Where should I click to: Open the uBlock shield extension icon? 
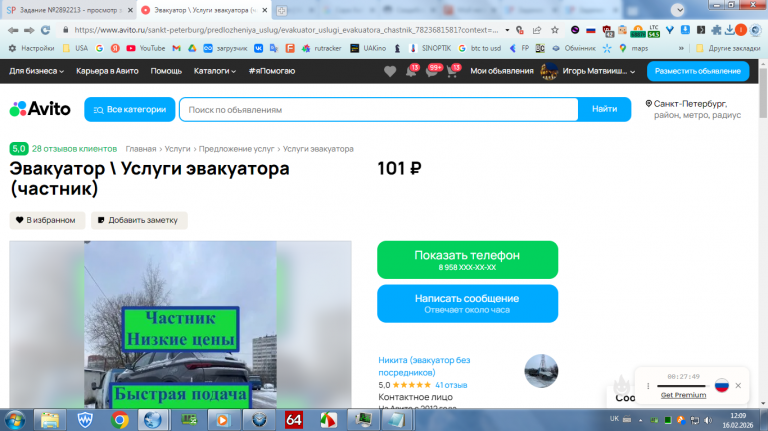[607, 31]
